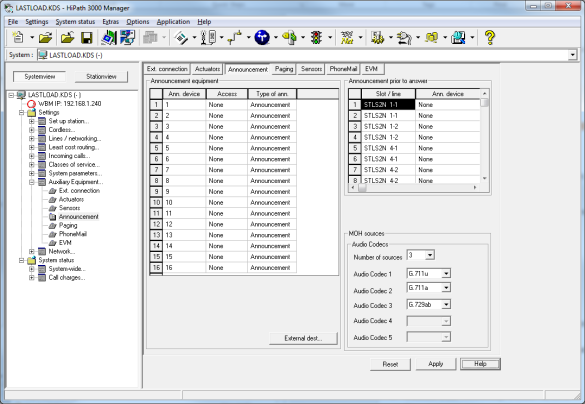Select Least cost routing in tree
The image size is (585, 404).
coord(73,147)
